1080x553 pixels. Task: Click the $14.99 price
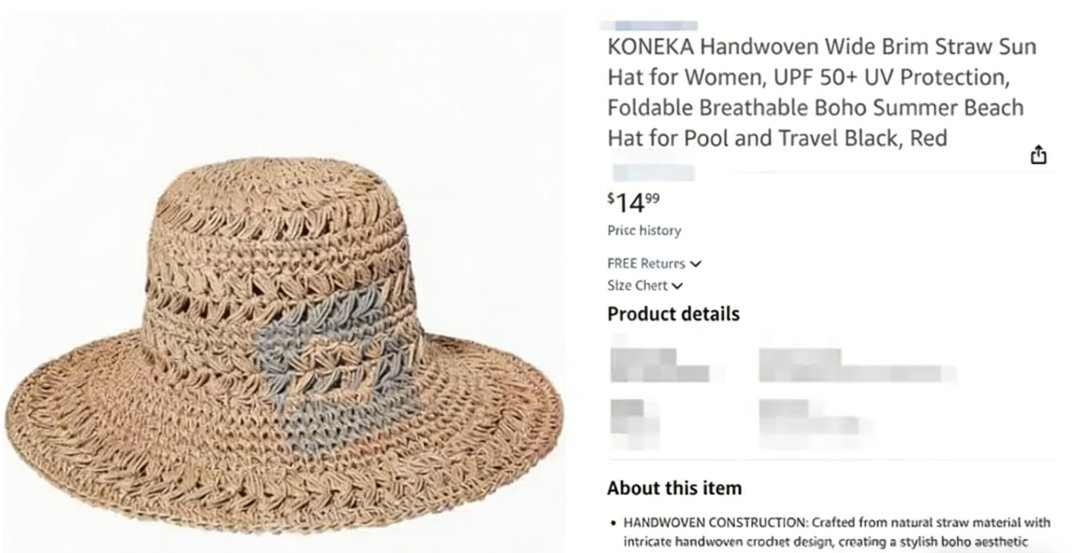coord(634,202)
